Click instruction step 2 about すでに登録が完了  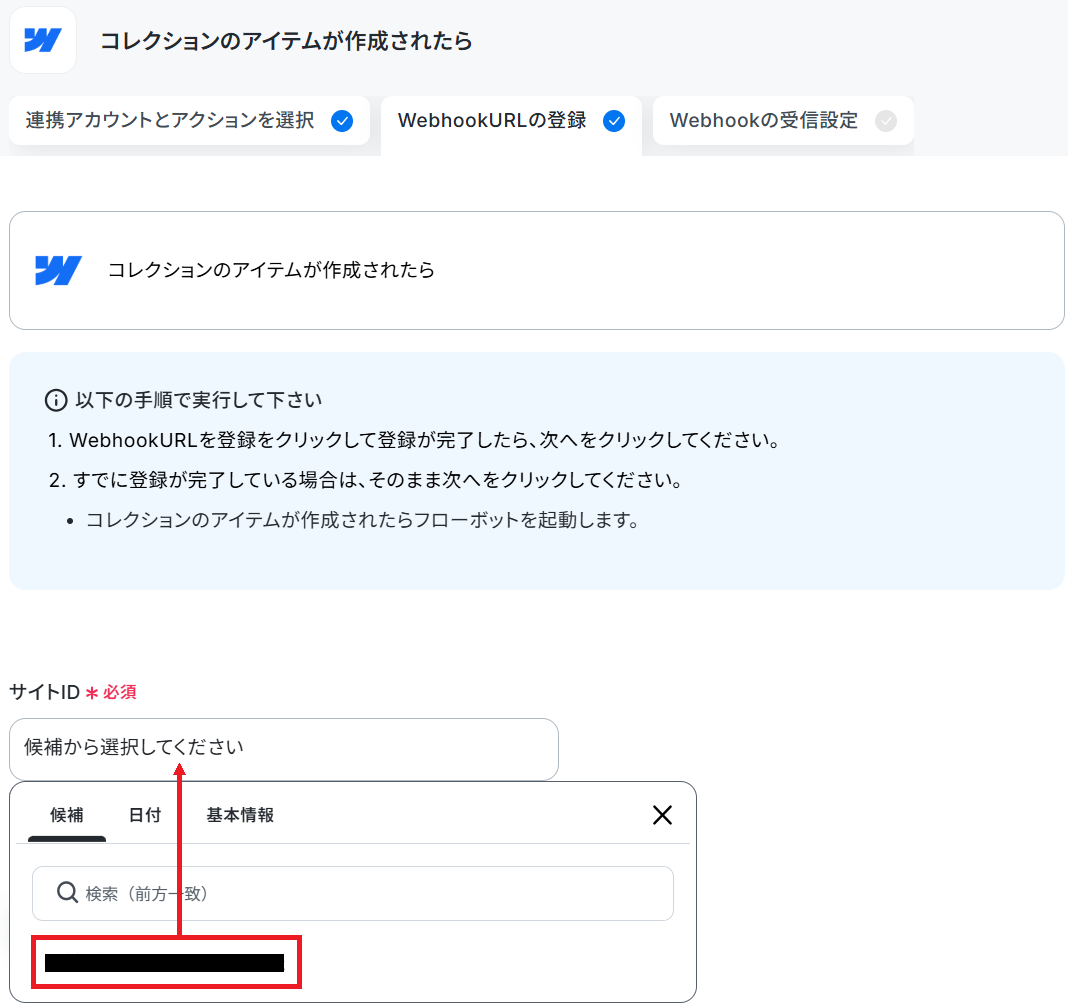(365, 480)
